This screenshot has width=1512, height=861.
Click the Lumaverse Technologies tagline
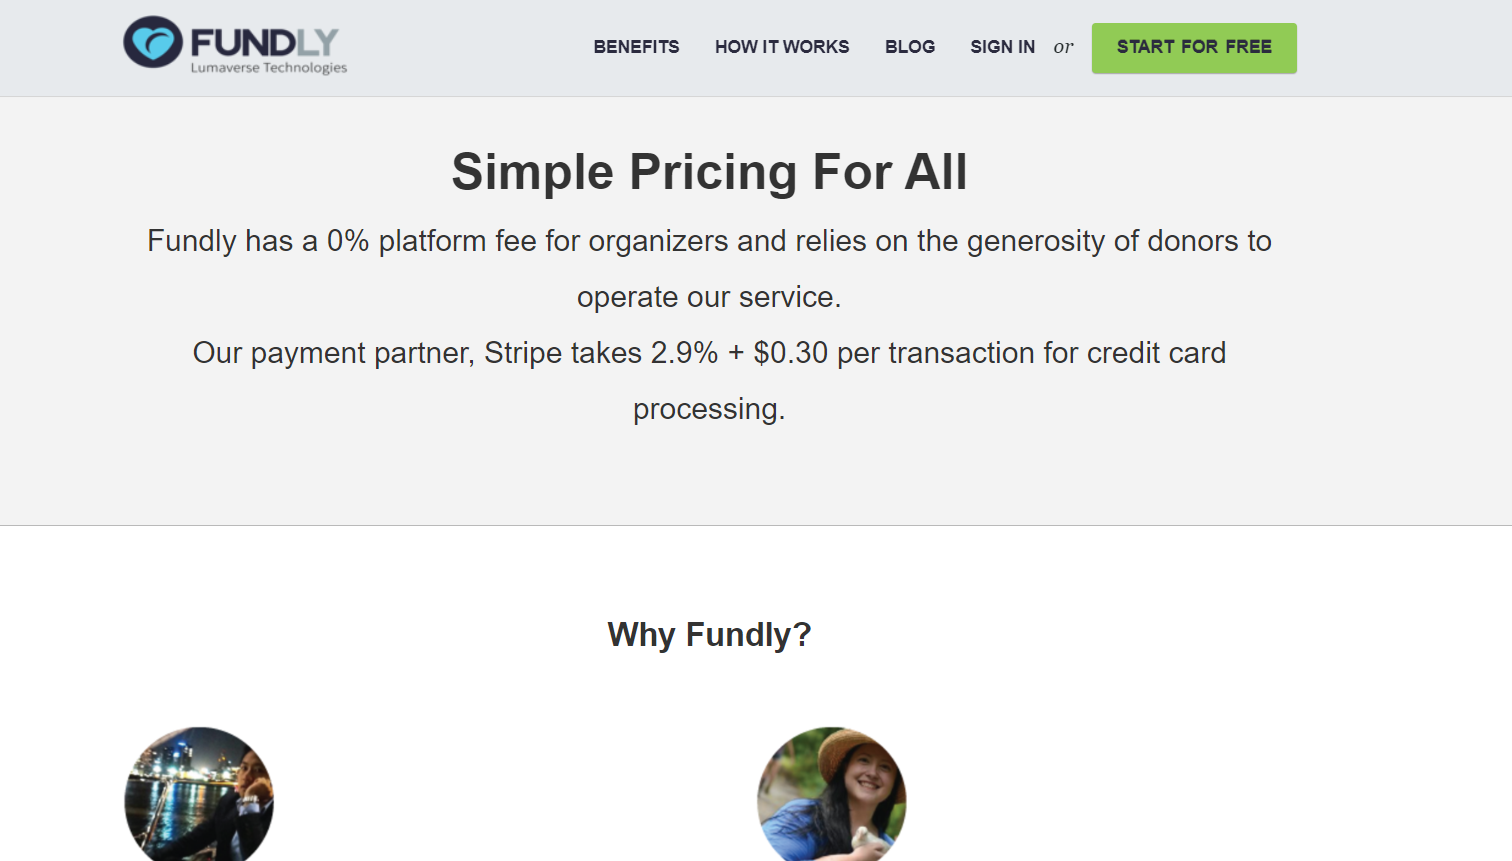[269, 68]
